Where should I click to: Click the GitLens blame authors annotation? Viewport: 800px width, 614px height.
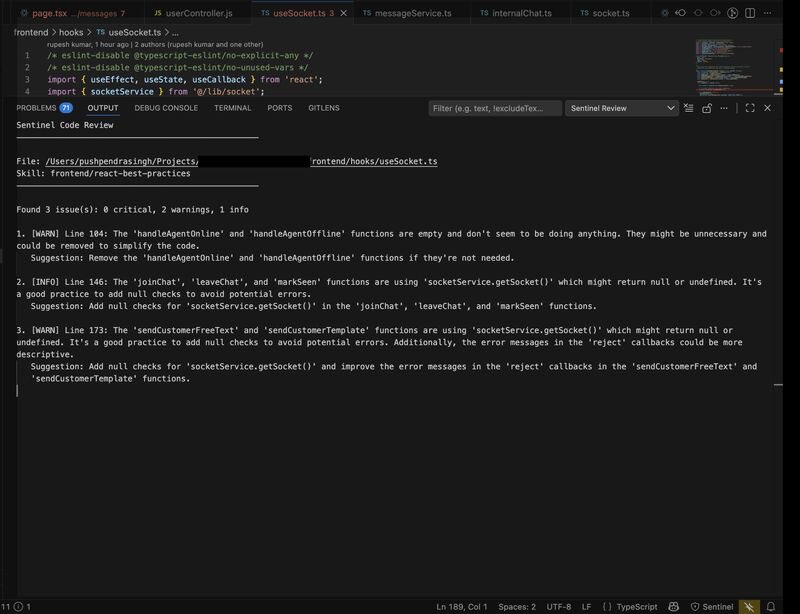point(155,44)
